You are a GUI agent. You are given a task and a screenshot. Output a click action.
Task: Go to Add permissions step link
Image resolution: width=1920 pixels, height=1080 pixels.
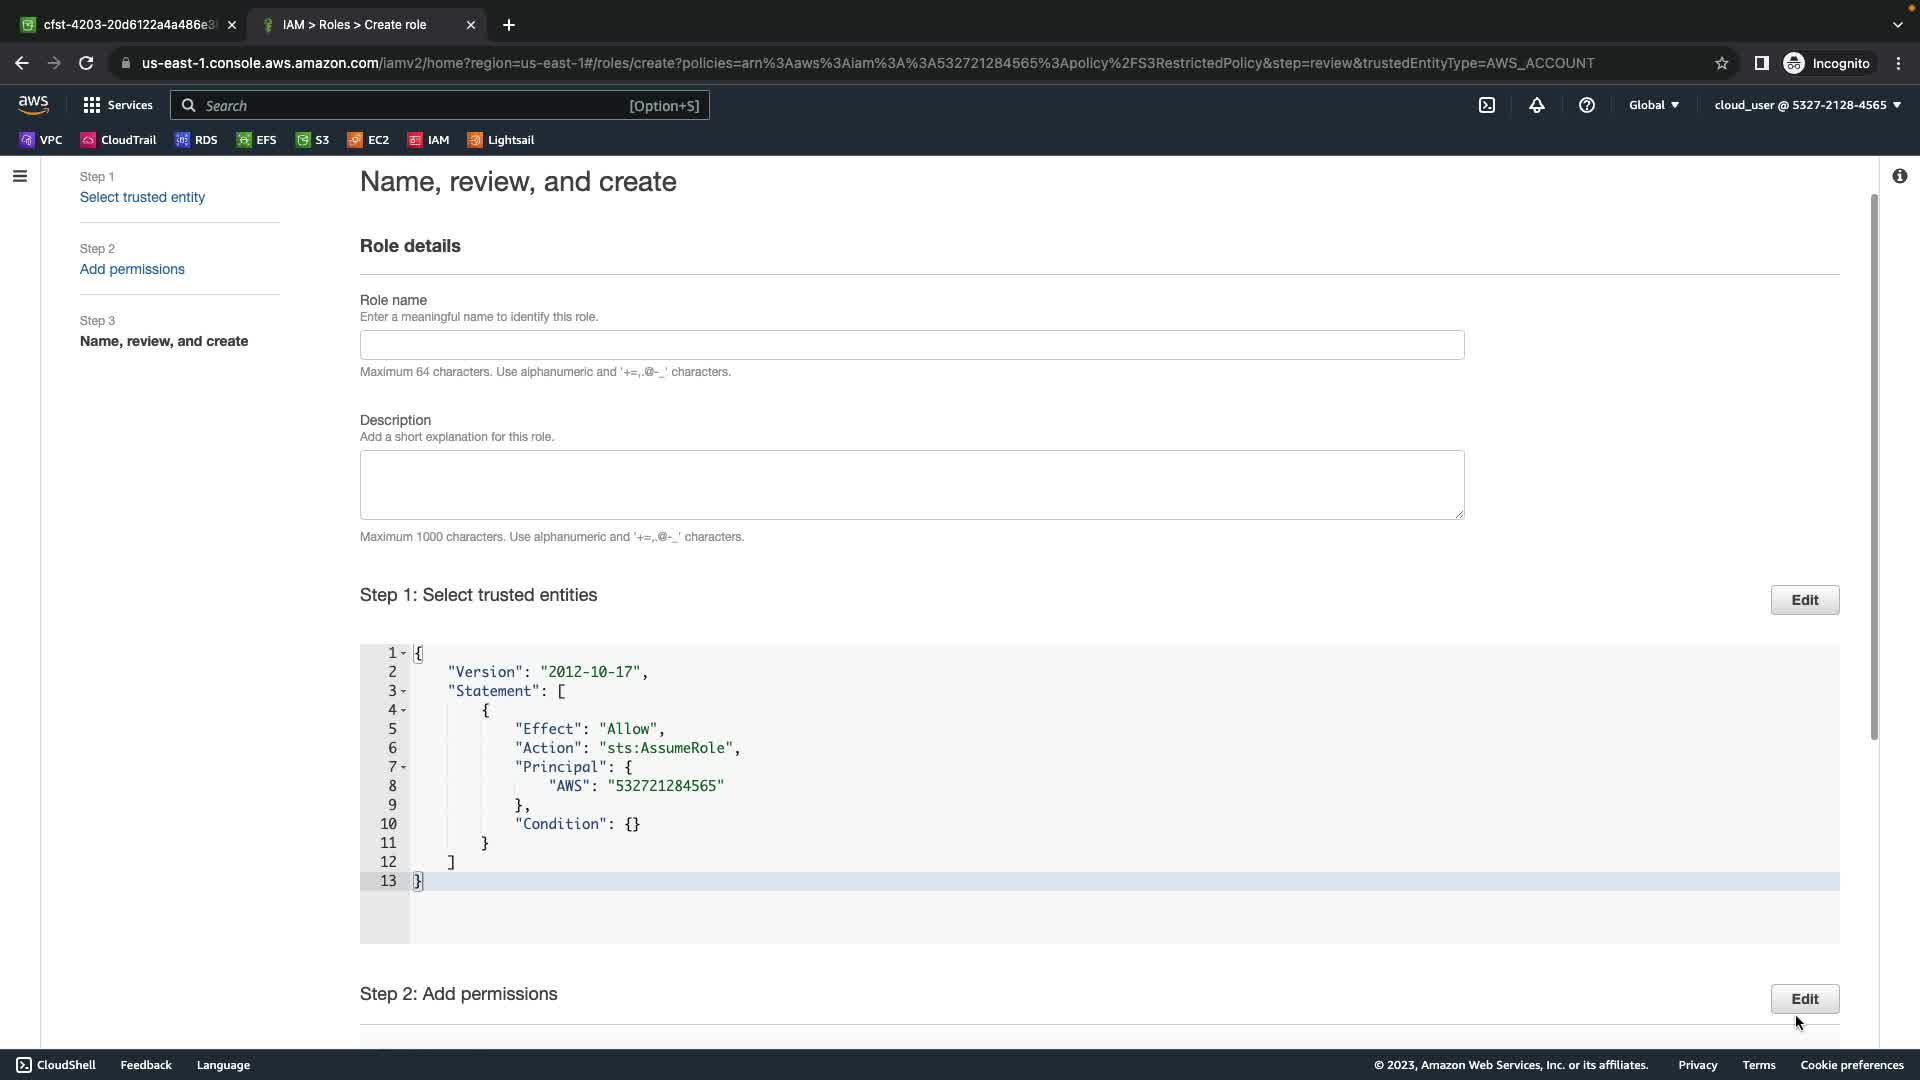132,270
